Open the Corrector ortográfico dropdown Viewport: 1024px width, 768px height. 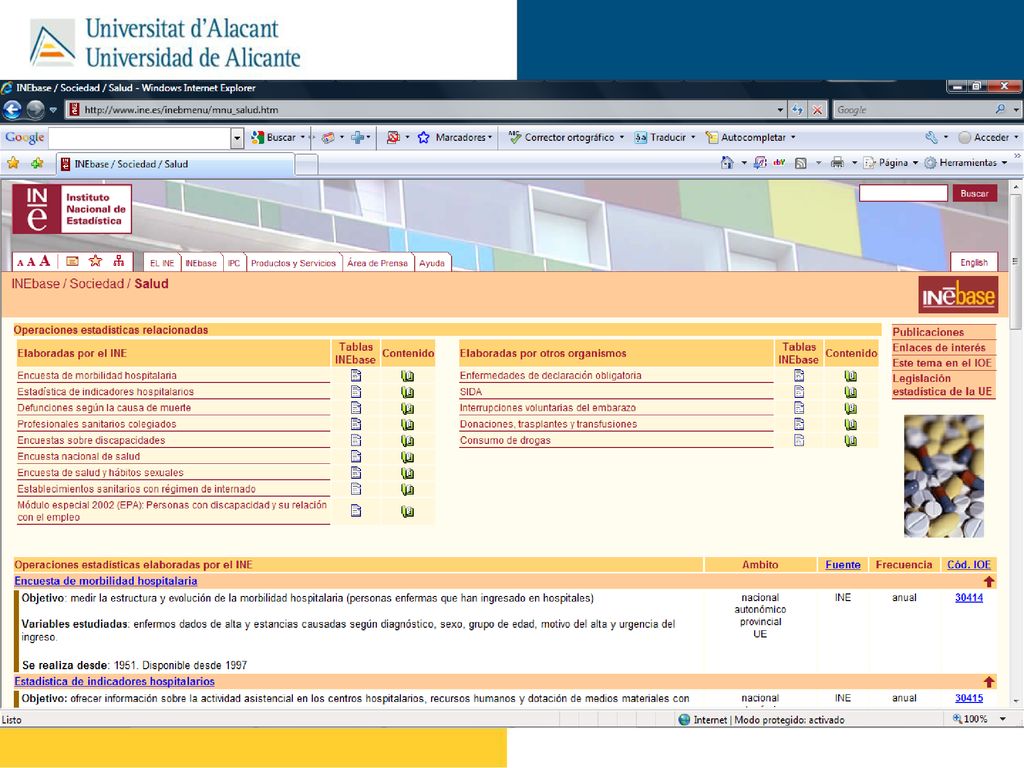(621, 137)
